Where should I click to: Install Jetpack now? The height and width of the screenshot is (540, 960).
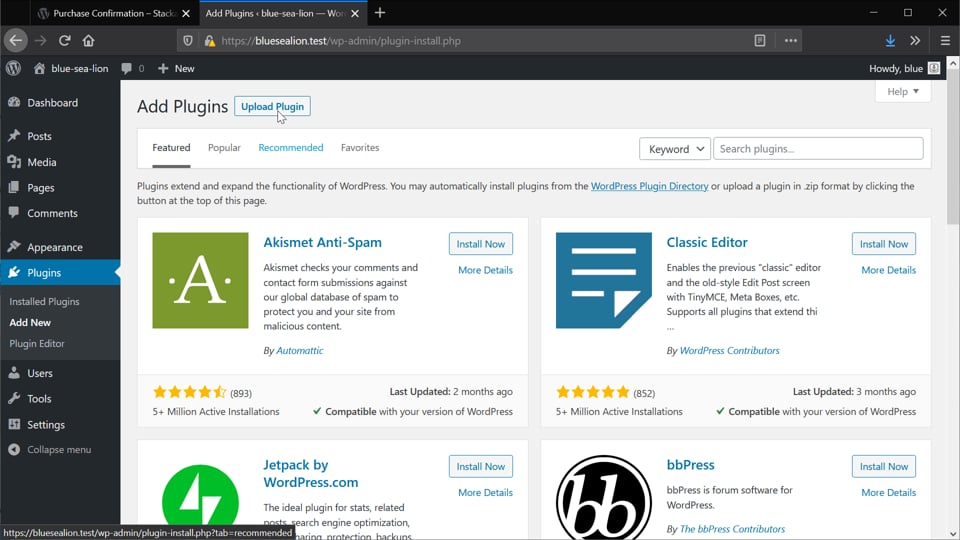(481, 467)
